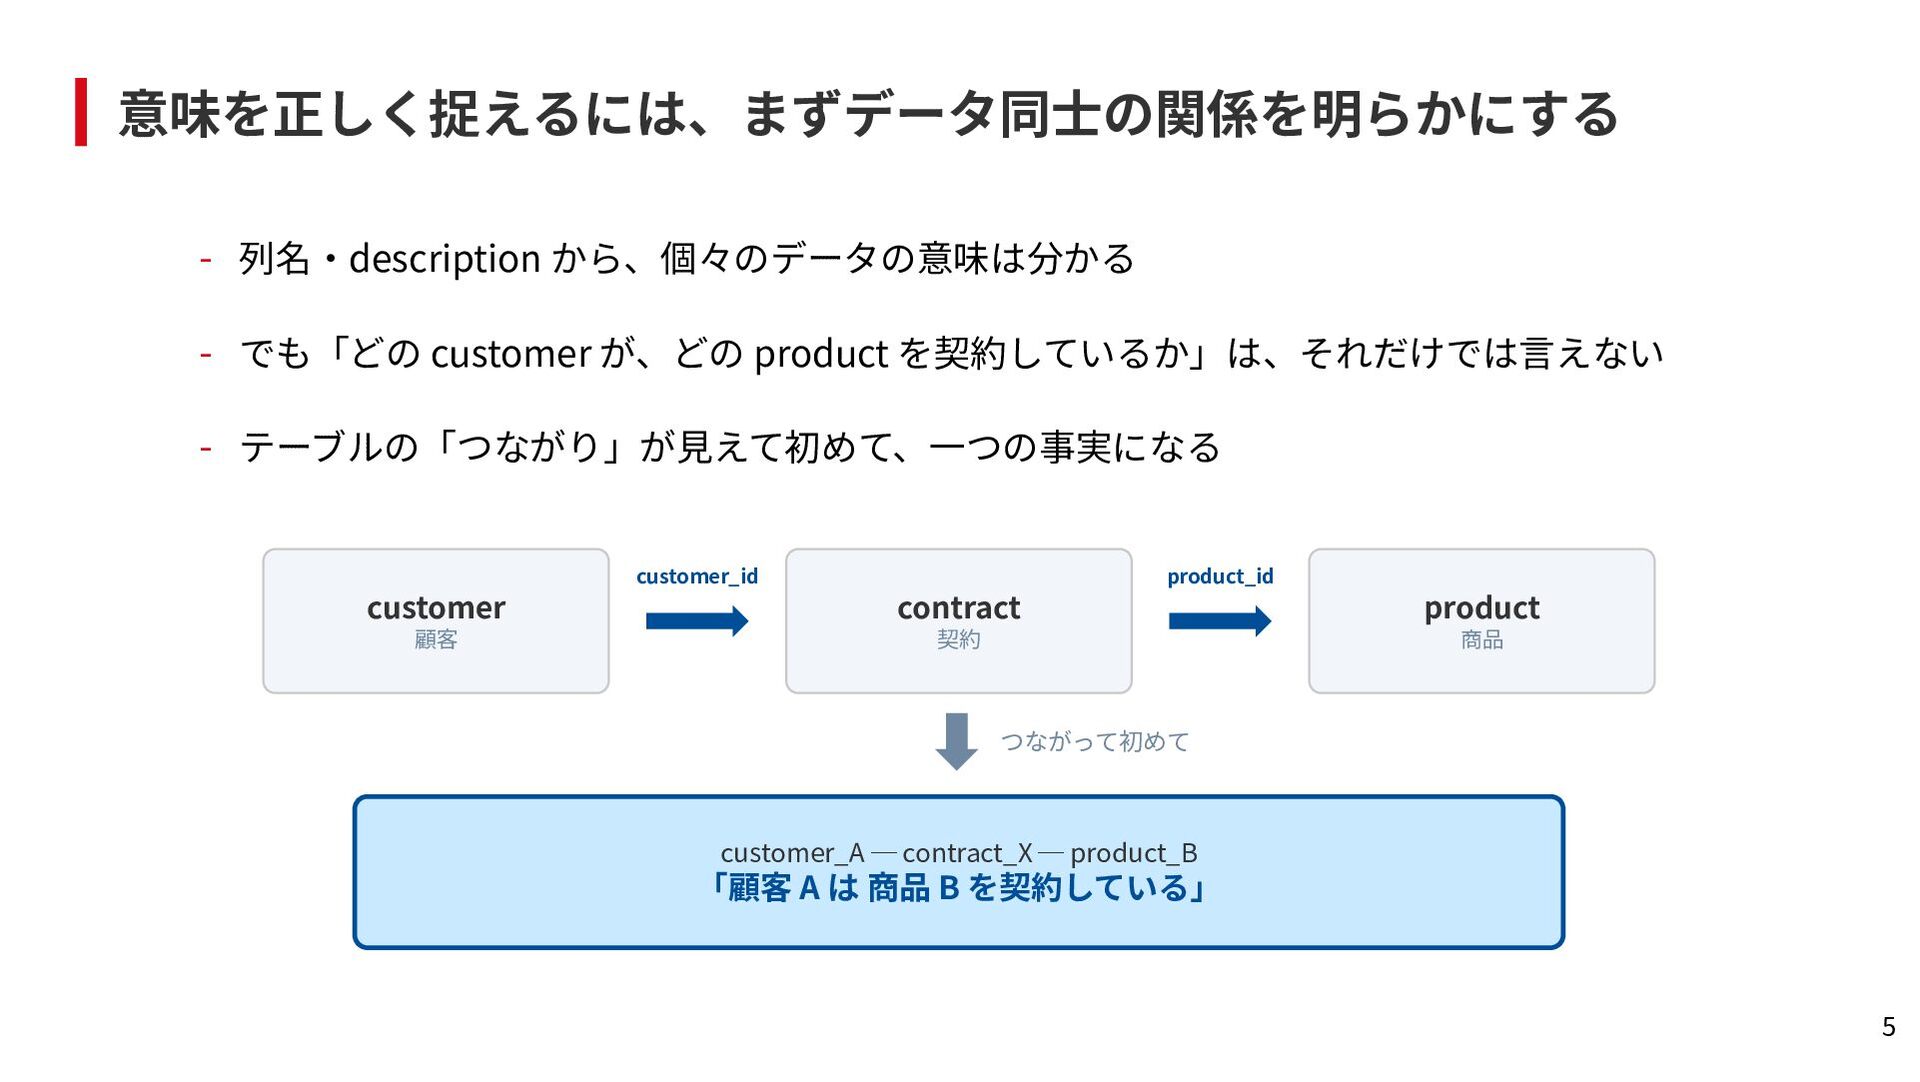Click the つながって初めて caption
This screenshot has width=1920, height=1082.
1095,741
